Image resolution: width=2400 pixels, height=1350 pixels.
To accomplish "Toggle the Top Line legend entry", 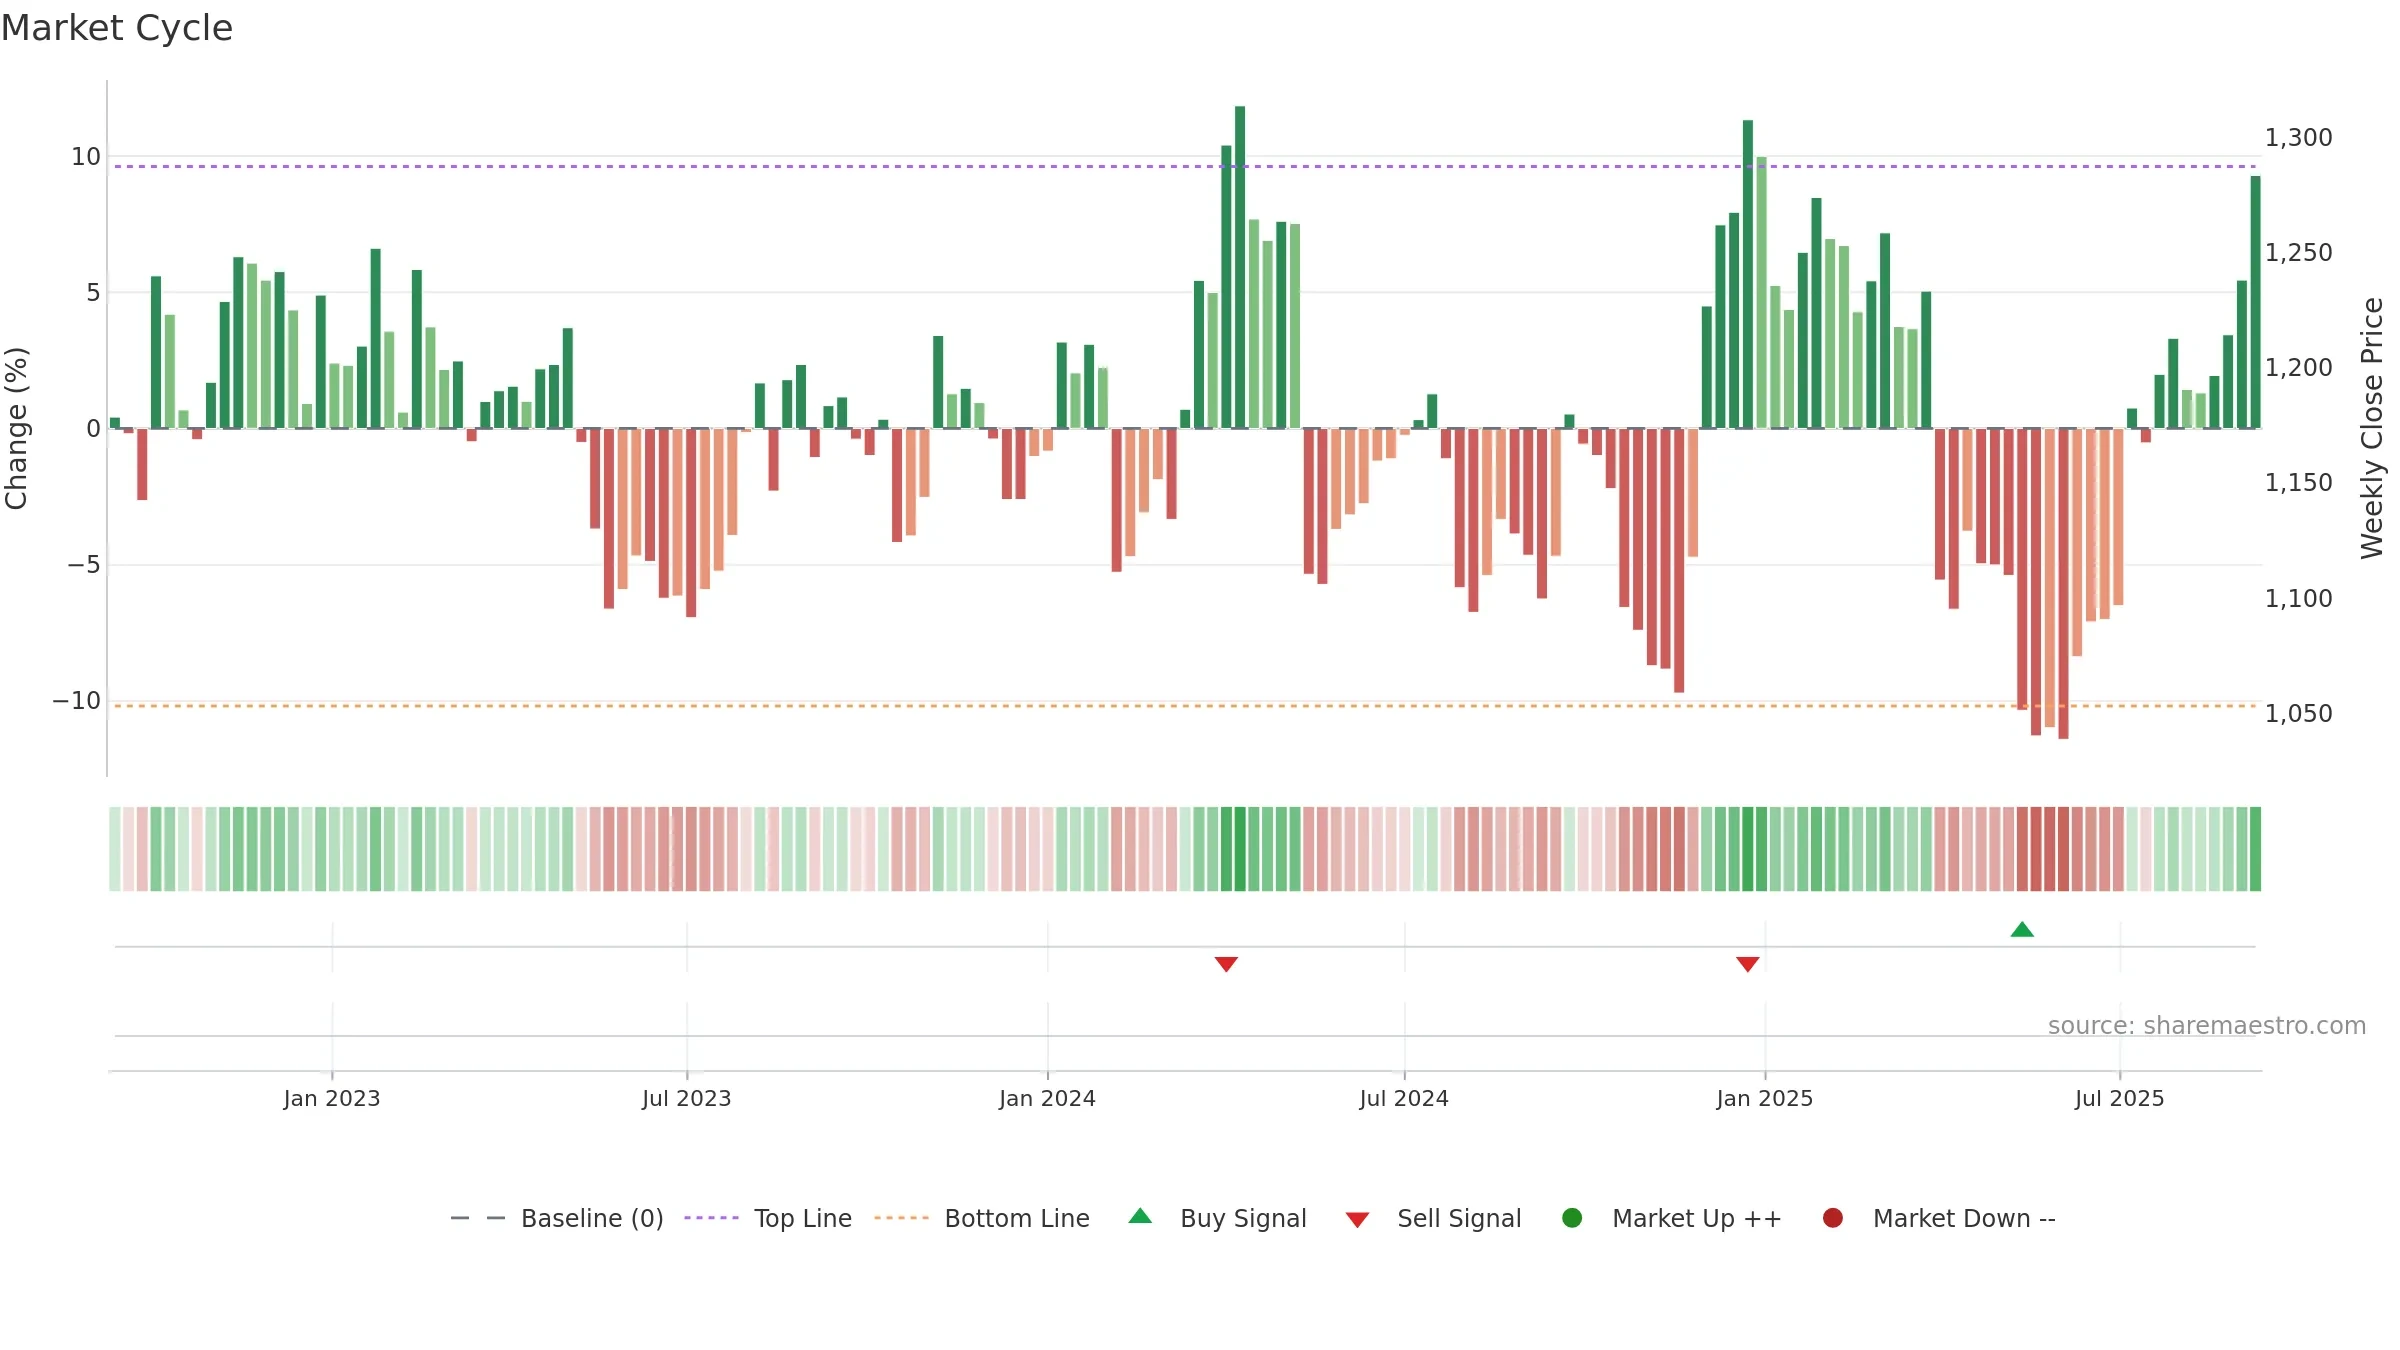I will tap(767, 1218).
